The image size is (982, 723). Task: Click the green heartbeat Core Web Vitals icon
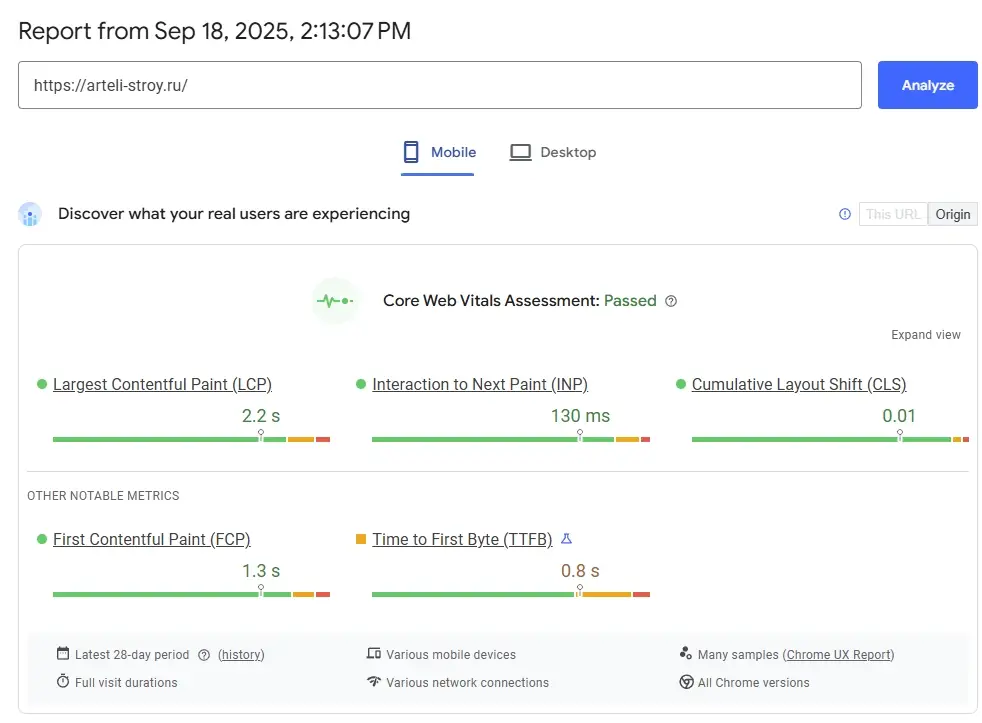(x=335, y=301)
